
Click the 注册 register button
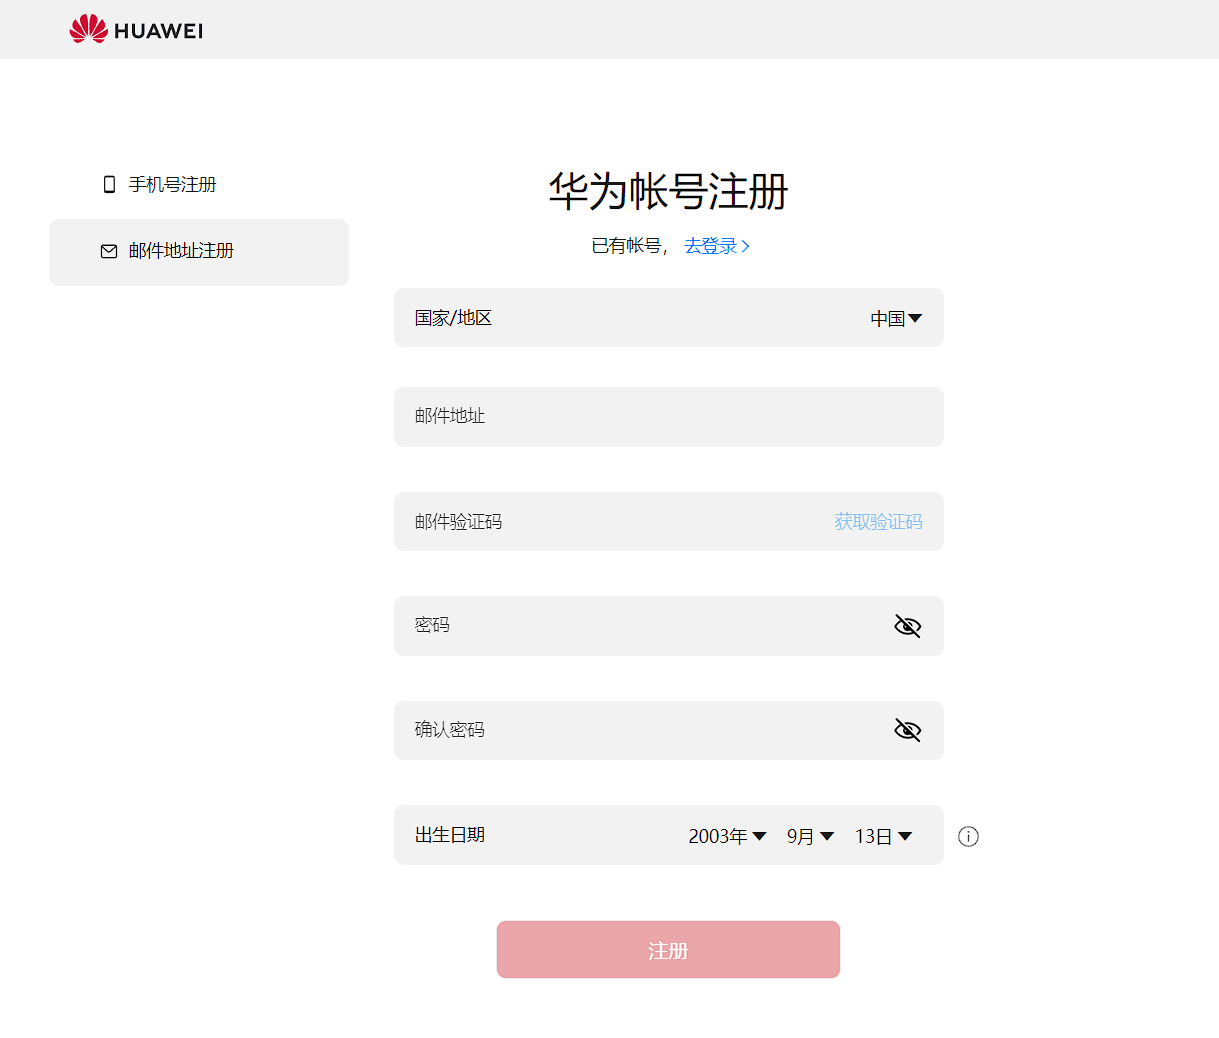pyautogui.click(x=668, y=950)
